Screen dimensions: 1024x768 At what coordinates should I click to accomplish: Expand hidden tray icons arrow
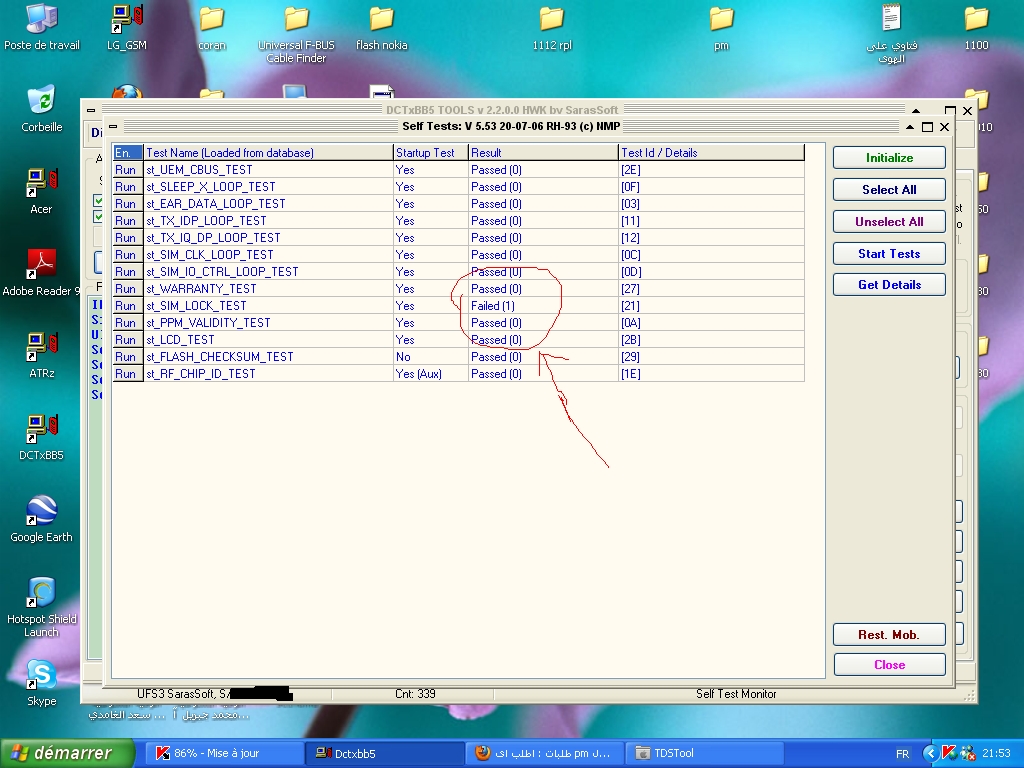pos(931,754)
